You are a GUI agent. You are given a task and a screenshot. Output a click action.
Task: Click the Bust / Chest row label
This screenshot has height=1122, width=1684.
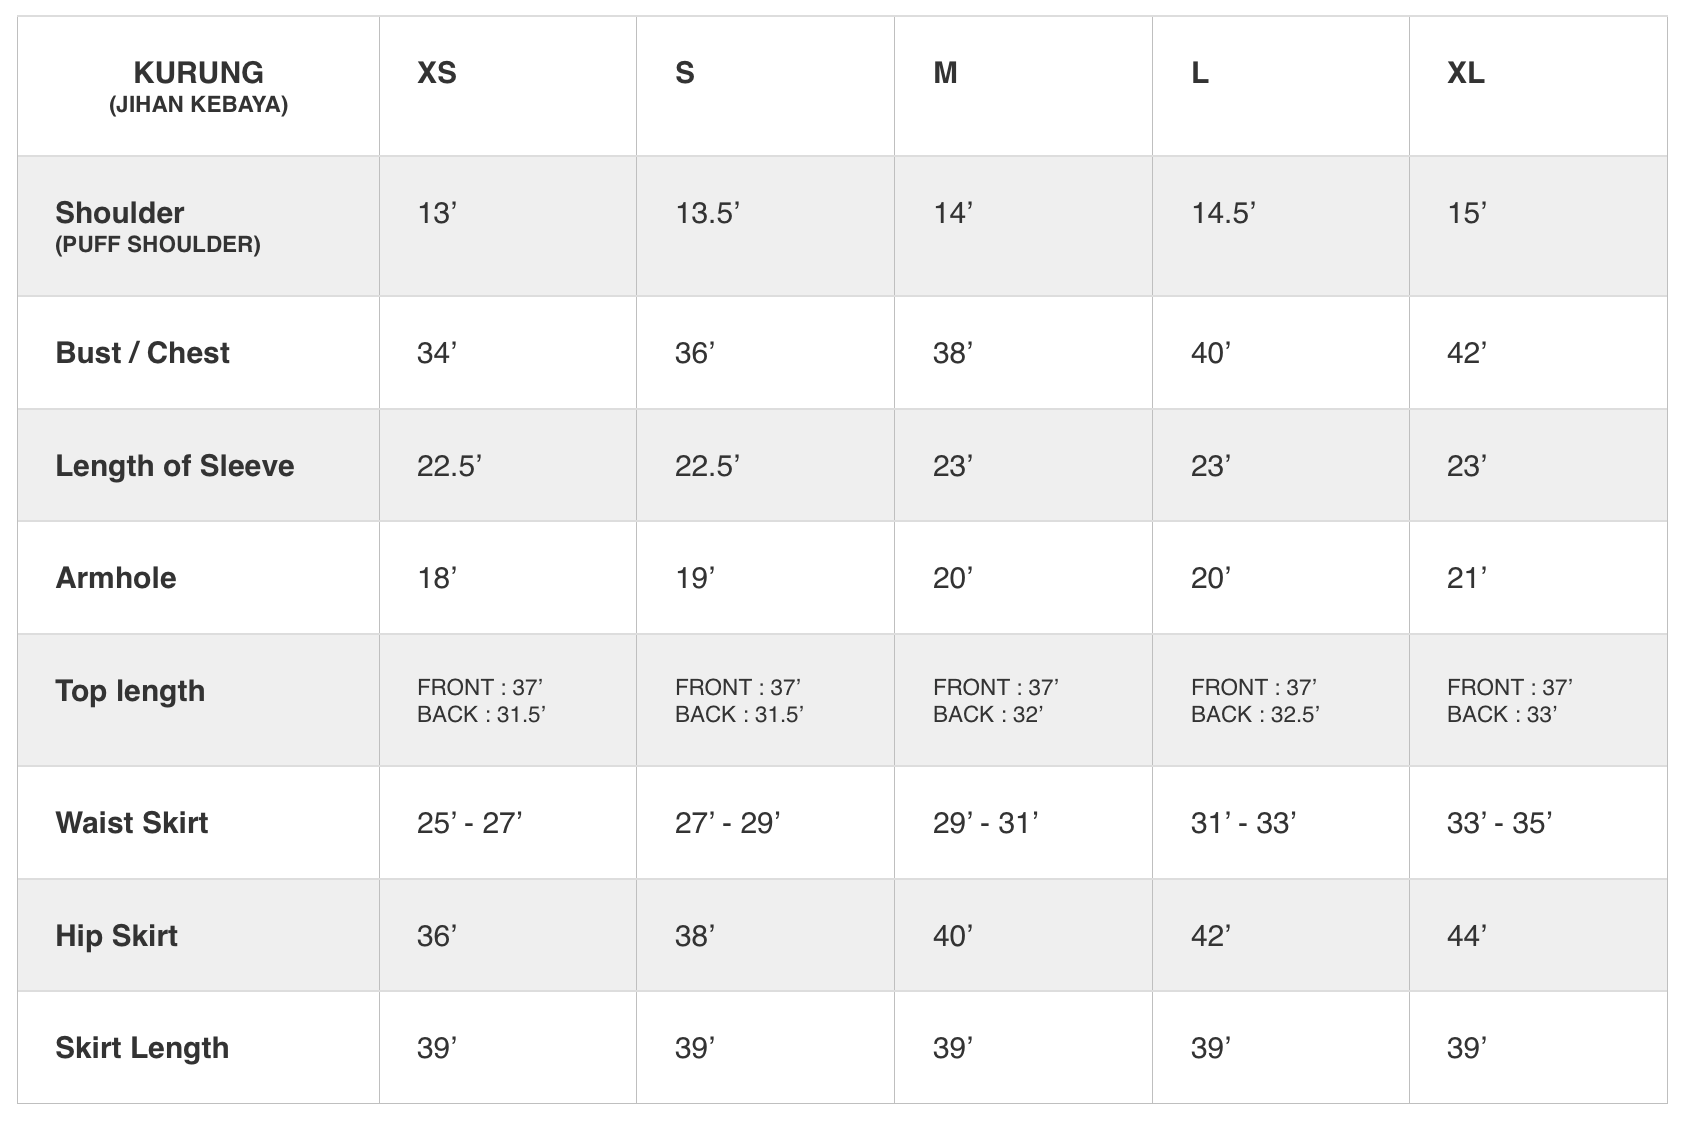(x=143, y=353)
